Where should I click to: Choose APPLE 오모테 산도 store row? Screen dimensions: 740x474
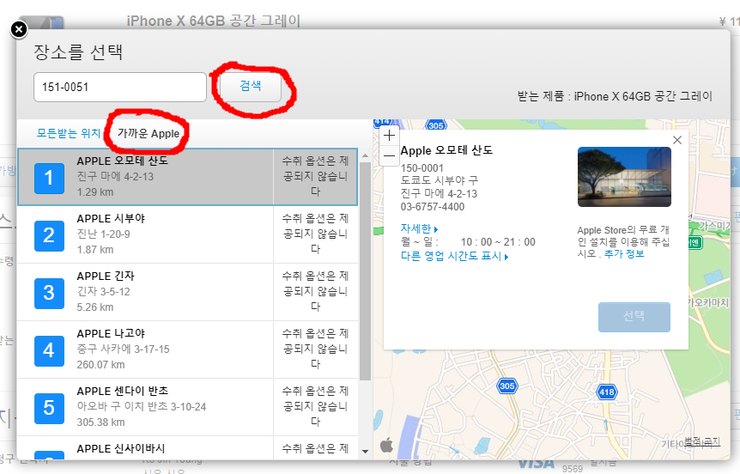coord(187,177)
